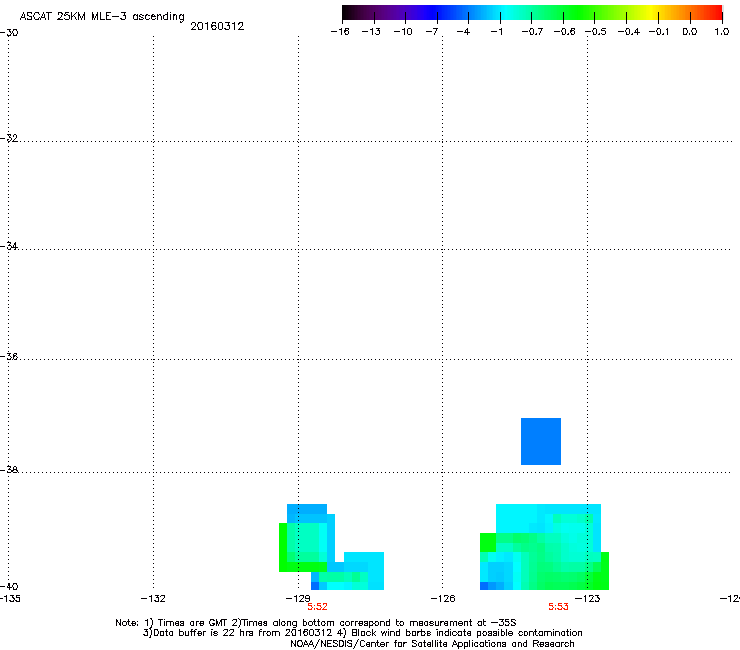Click the 'Data buffer is 22 hrs' note line

click(x=362, y=633)
